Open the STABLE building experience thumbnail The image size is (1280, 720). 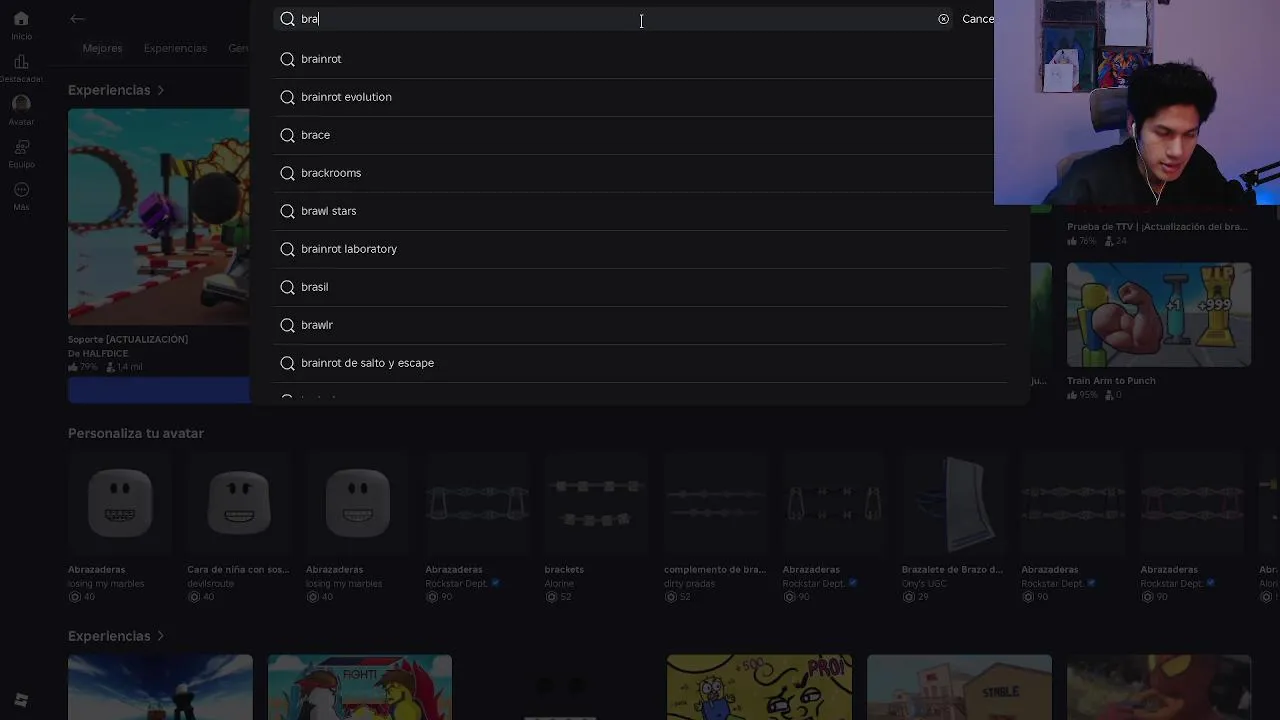pos(960,687)
